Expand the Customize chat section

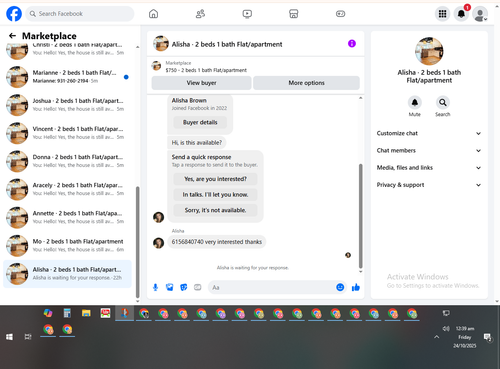click(429, 133)
